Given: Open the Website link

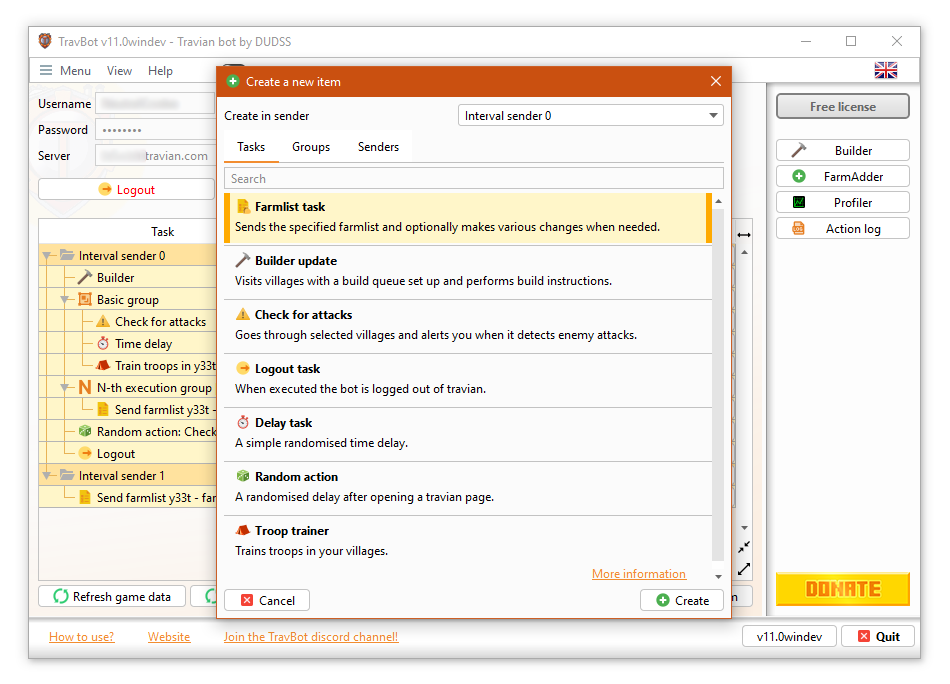Looking at the screenshot, I should [169, 637].
